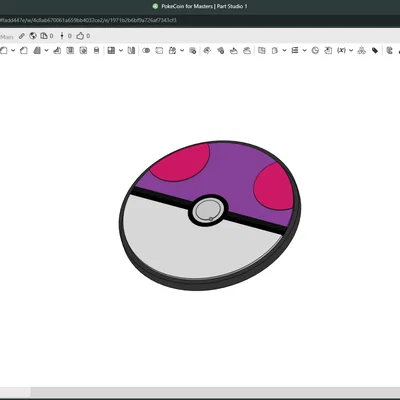Select the Chamfer tool icon
This screenshot has width=400, height=400.
[24, 51]
